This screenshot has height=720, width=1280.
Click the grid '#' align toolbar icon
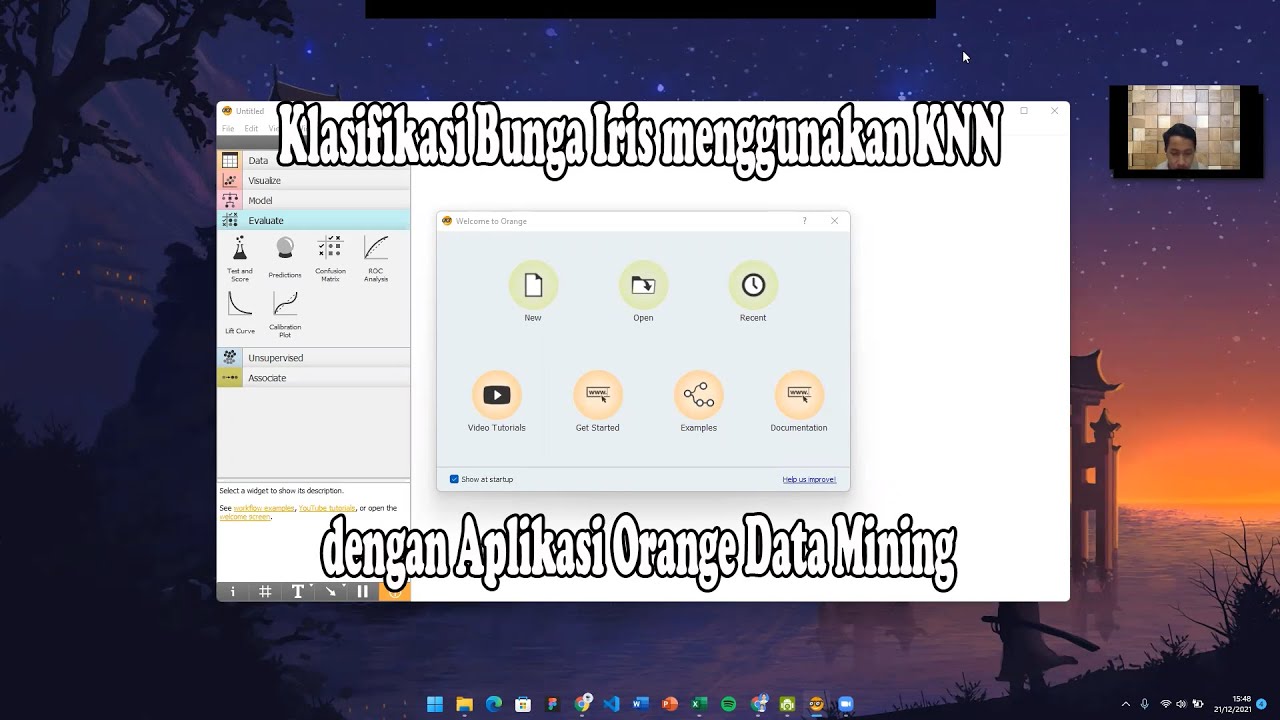(265, 591)
